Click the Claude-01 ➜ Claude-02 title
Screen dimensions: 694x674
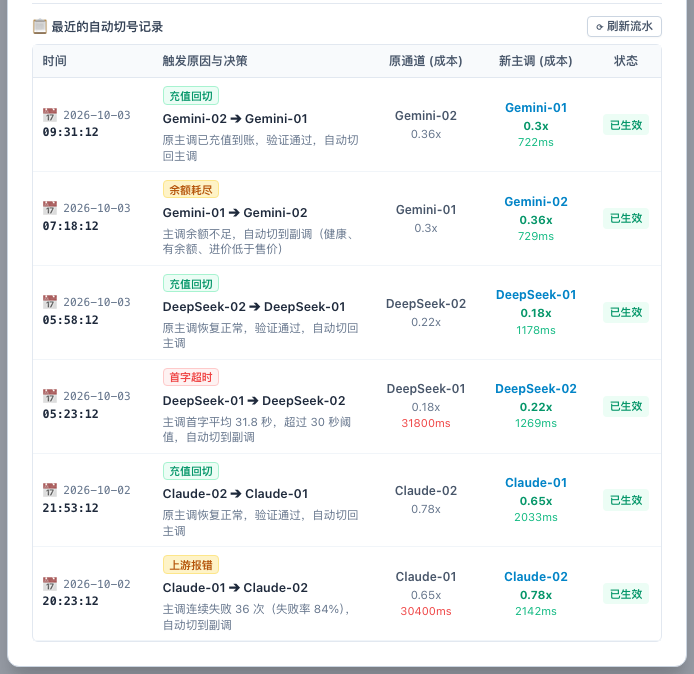(x=235, y=588)
